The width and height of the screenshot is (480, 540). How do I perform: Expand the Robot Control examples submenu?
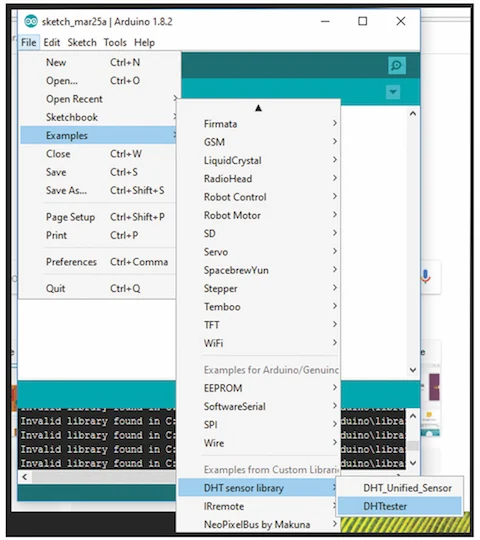259,197
